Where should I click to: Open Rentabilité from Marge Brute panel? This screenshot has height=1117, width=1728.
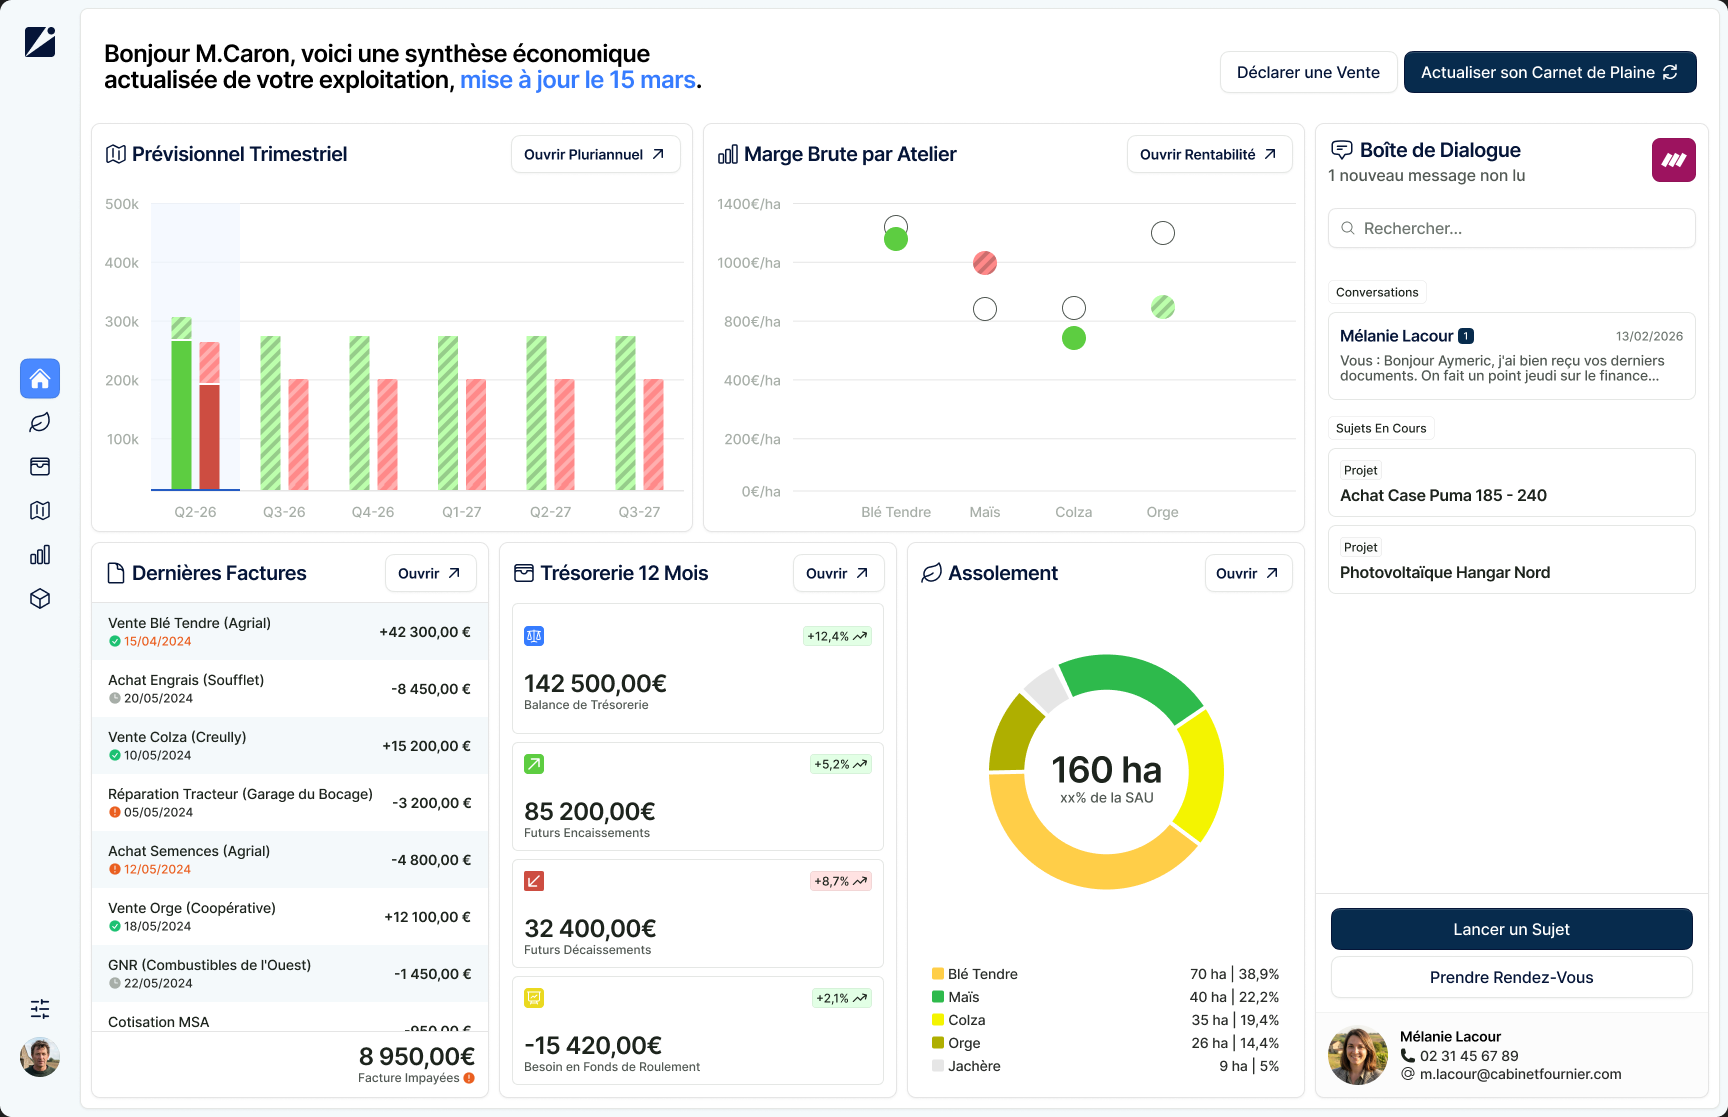coord(1210,154)
